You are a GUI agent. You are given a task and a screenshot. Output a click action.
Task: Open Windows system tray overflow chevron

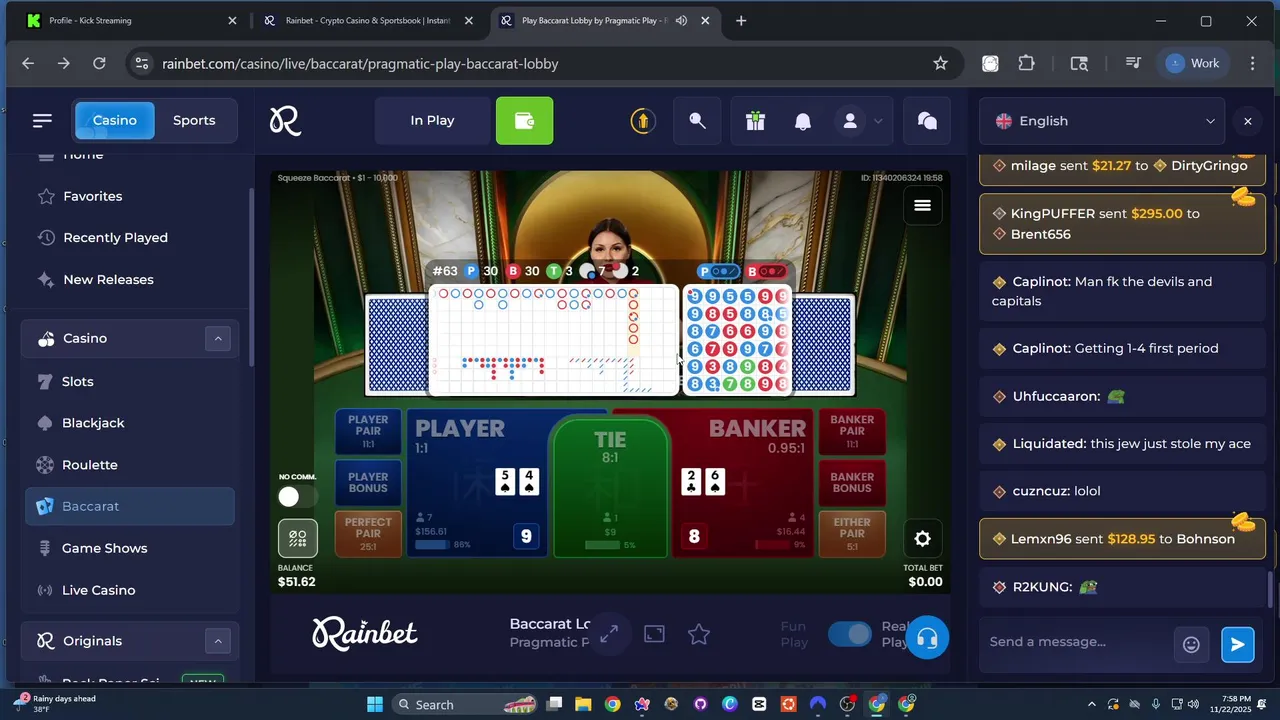(1091, 705)
